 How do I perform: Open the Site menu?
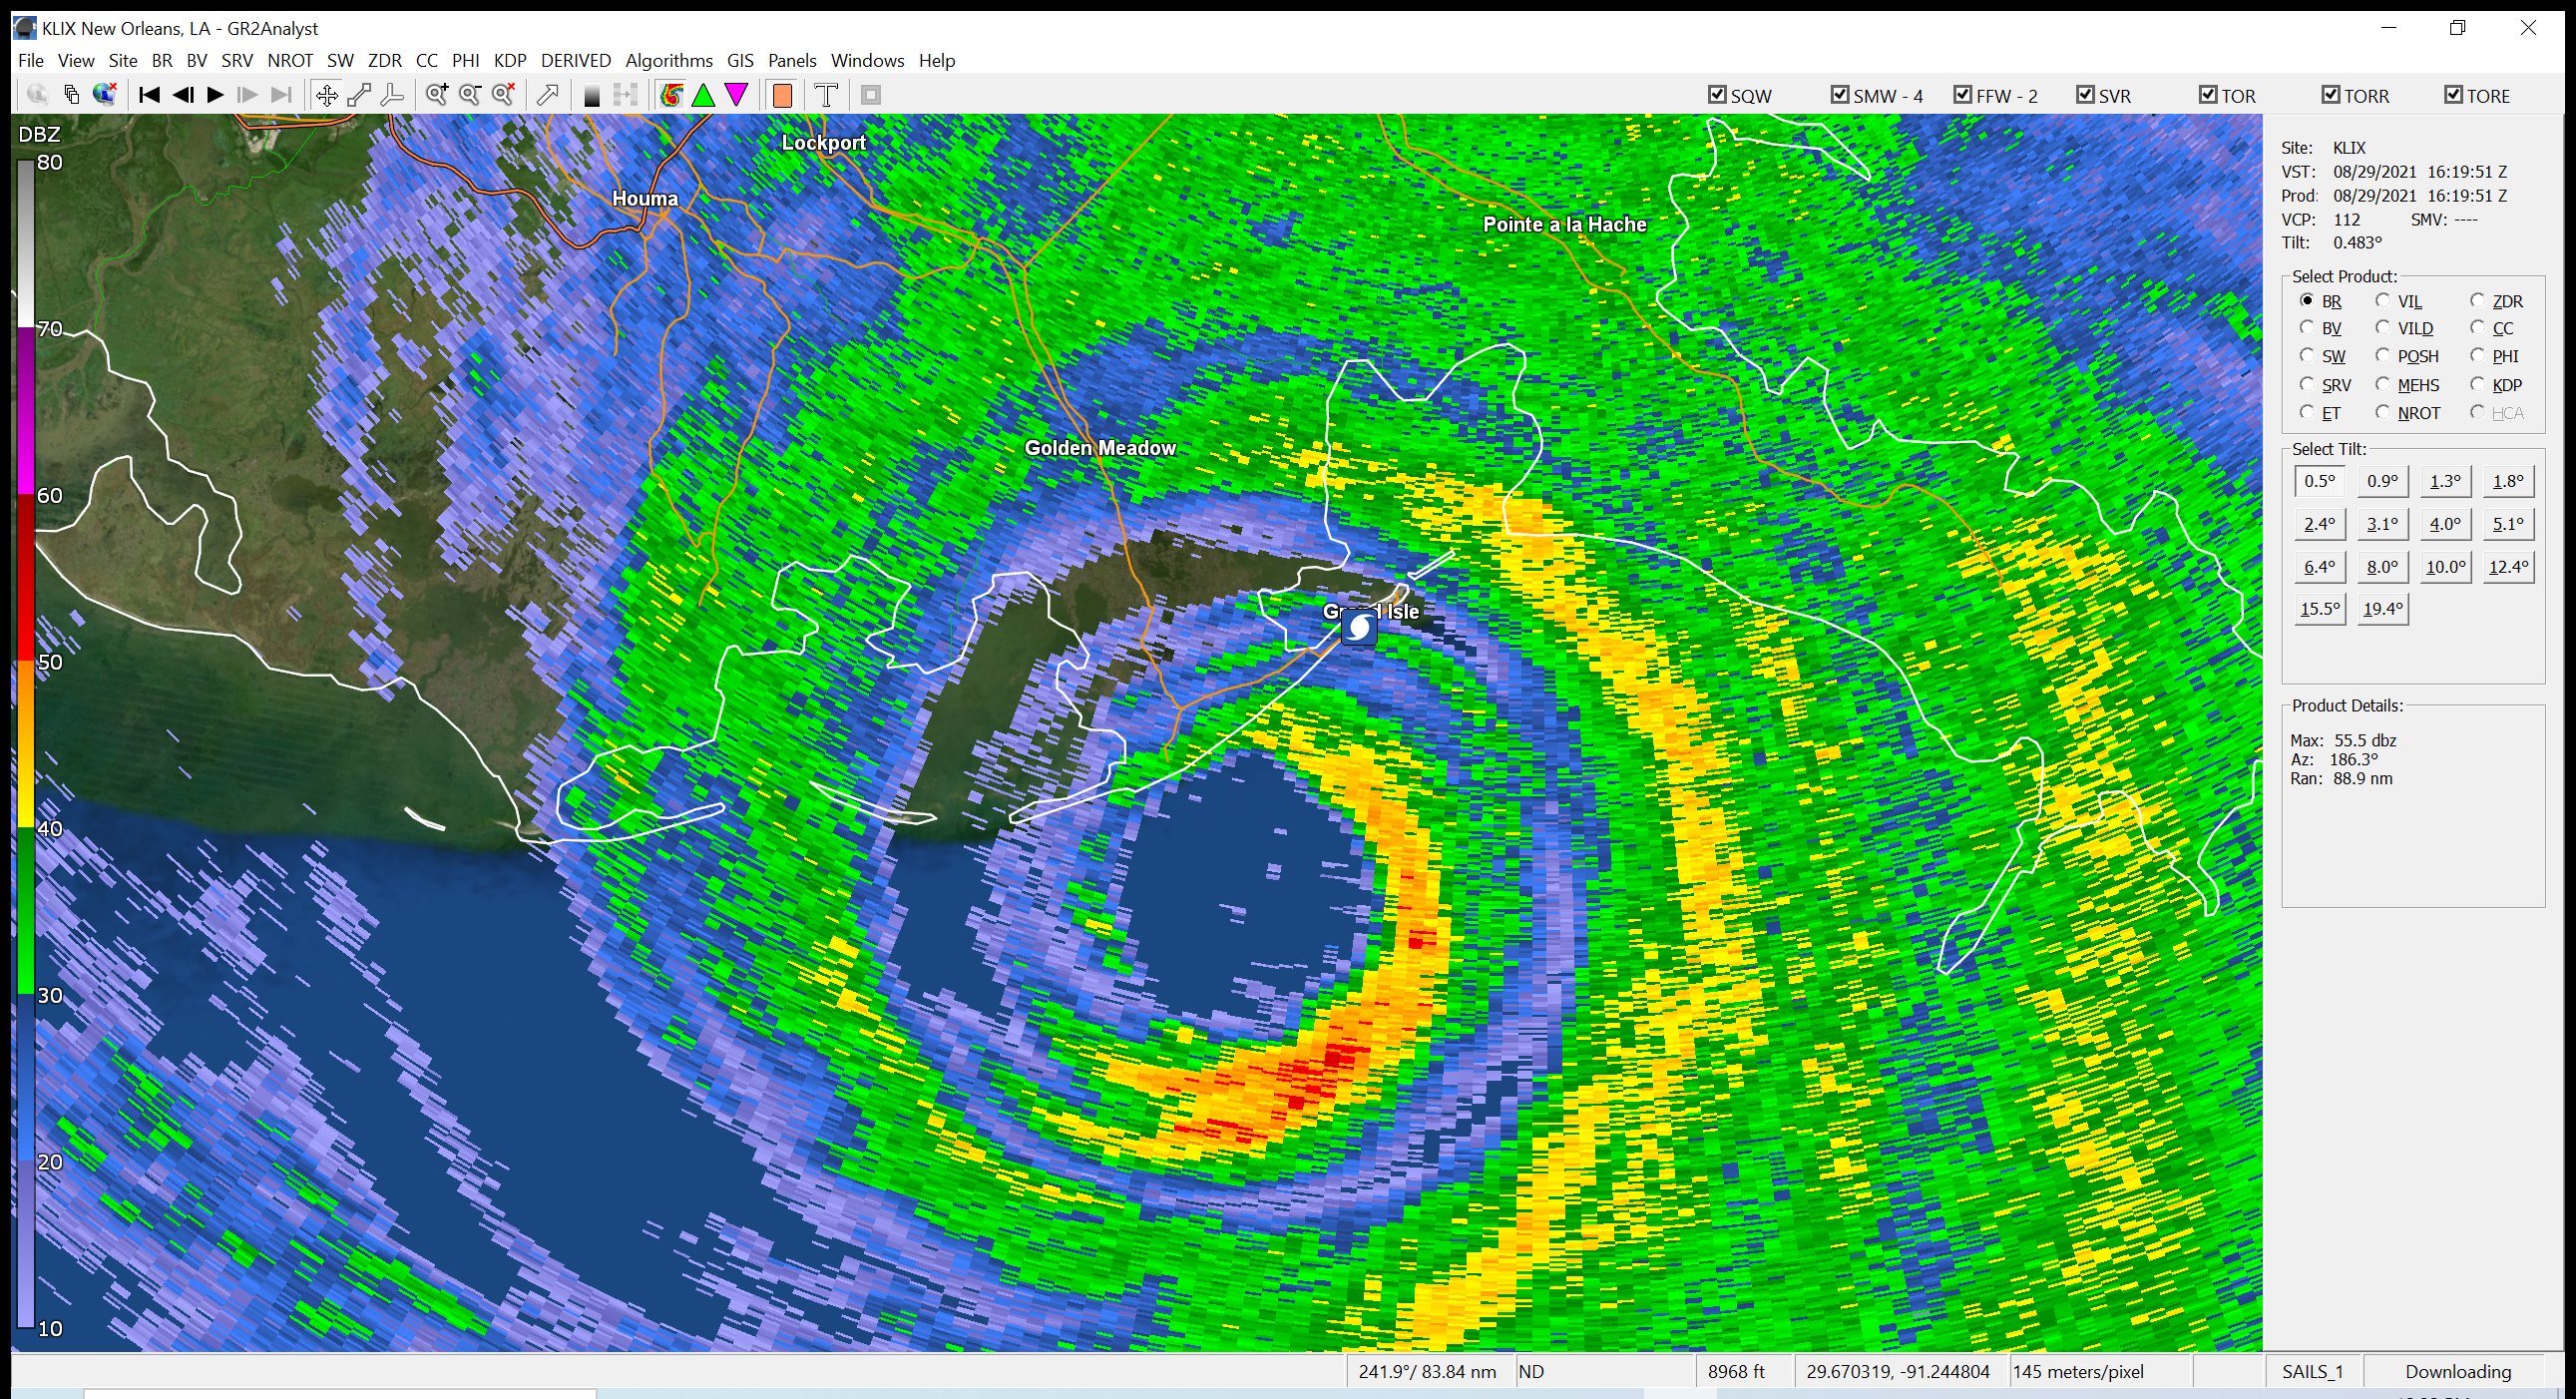(123, 60)
